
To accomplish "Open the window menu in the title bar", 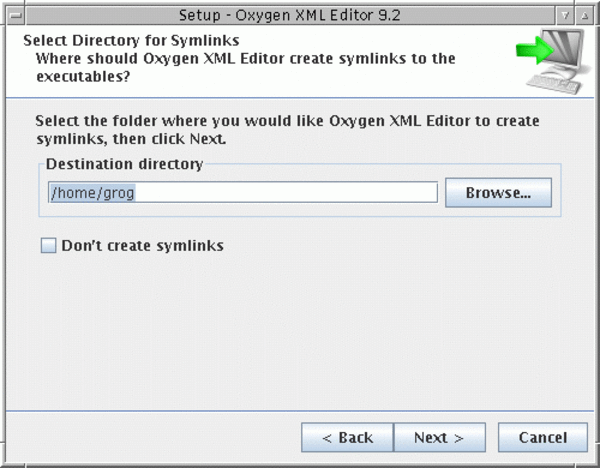I will pyautogui.click(x=16, y=15).
